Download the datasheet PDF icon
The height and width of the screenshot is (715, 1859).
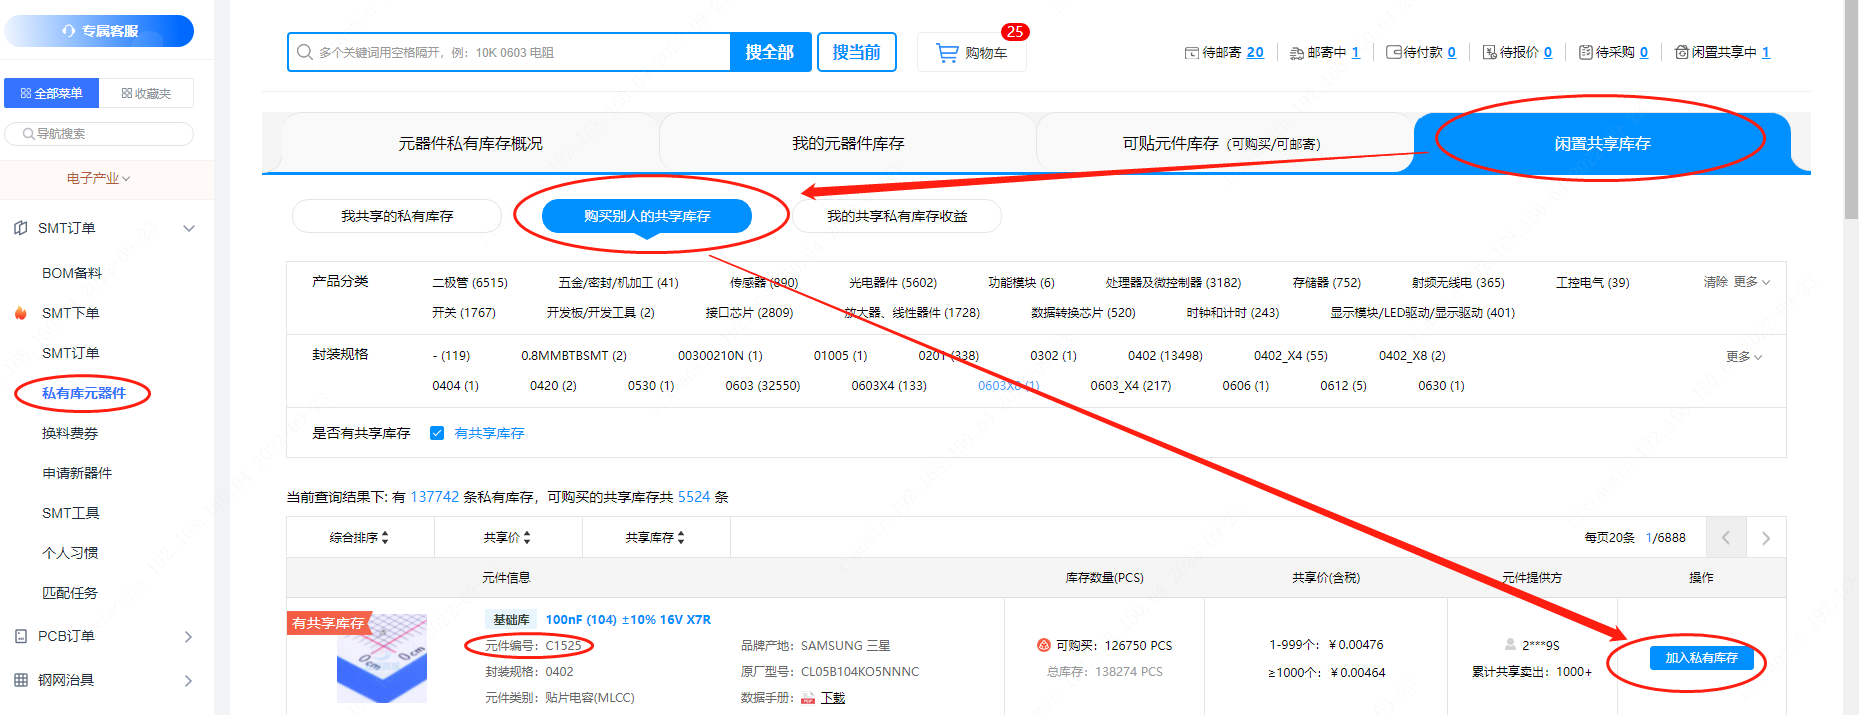(808, 698)
